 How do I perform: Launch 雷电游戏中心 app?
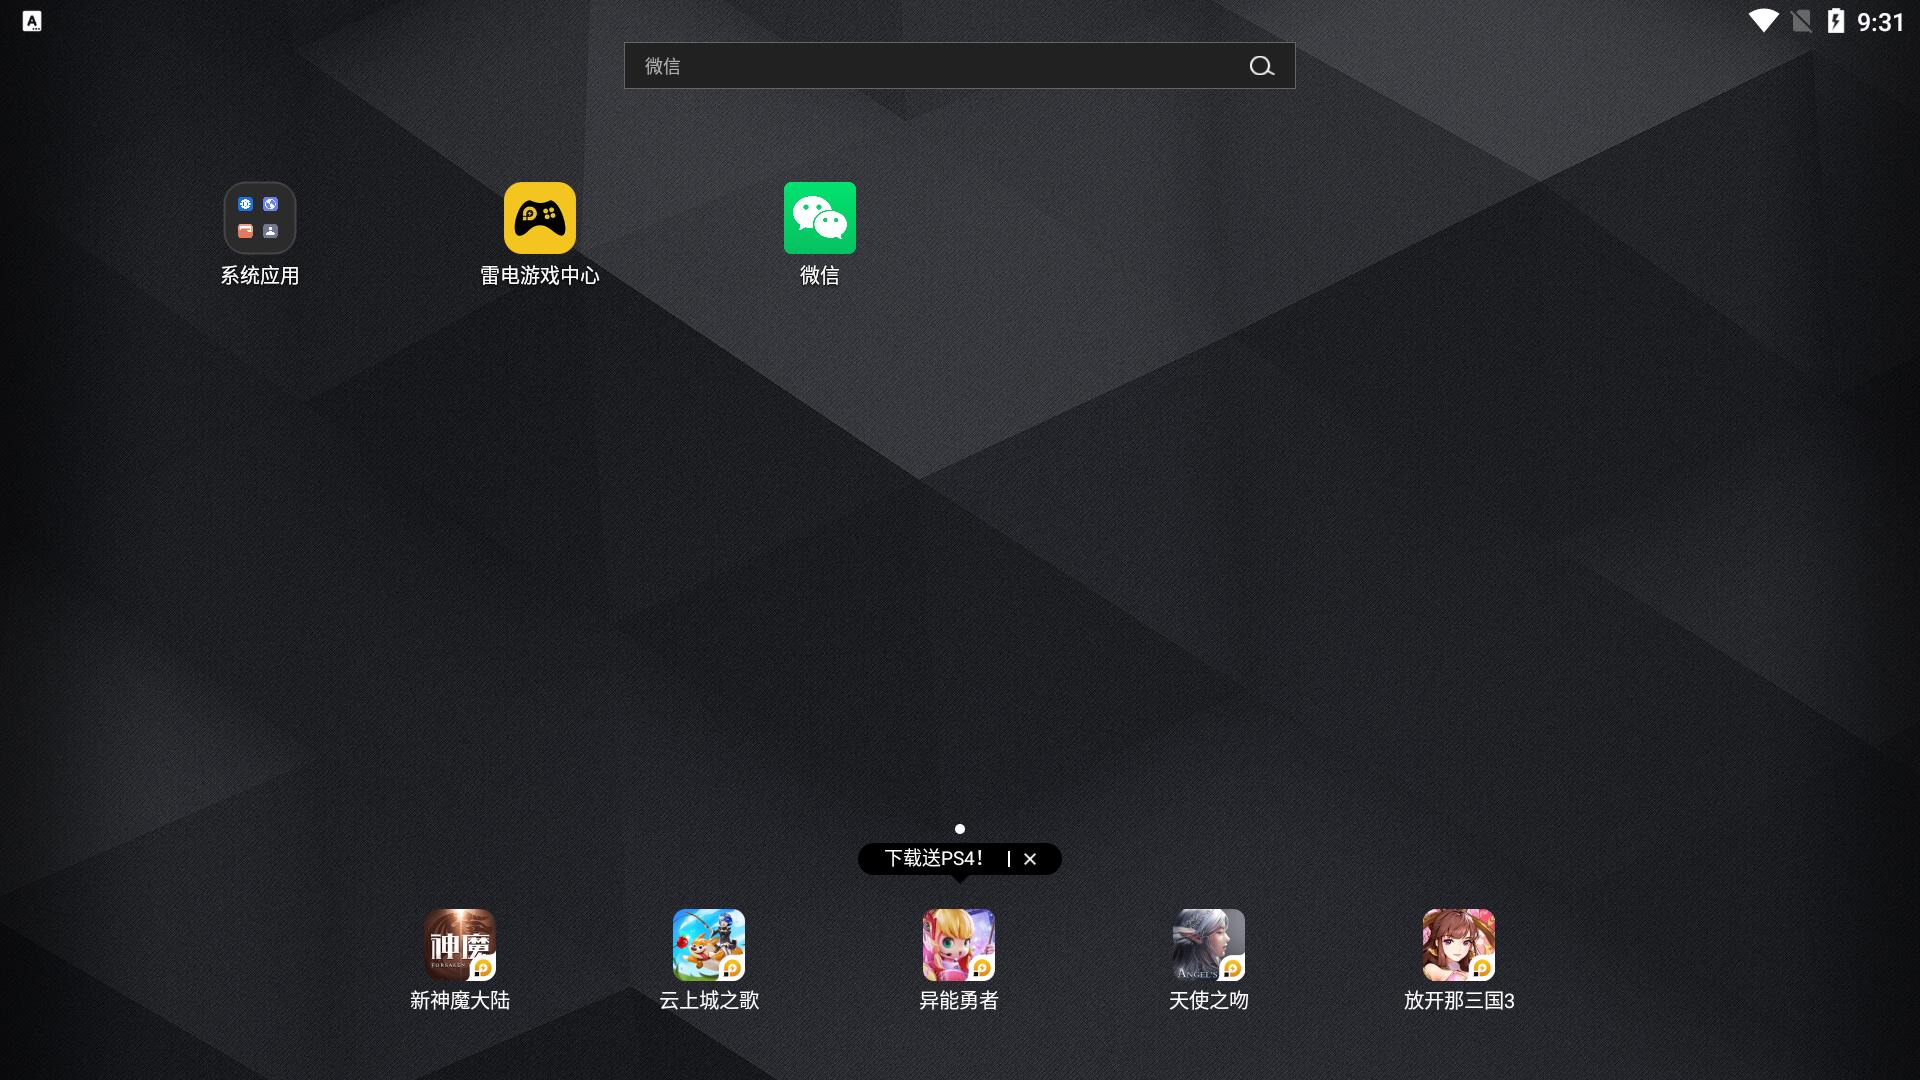click(x=540, y=218)
